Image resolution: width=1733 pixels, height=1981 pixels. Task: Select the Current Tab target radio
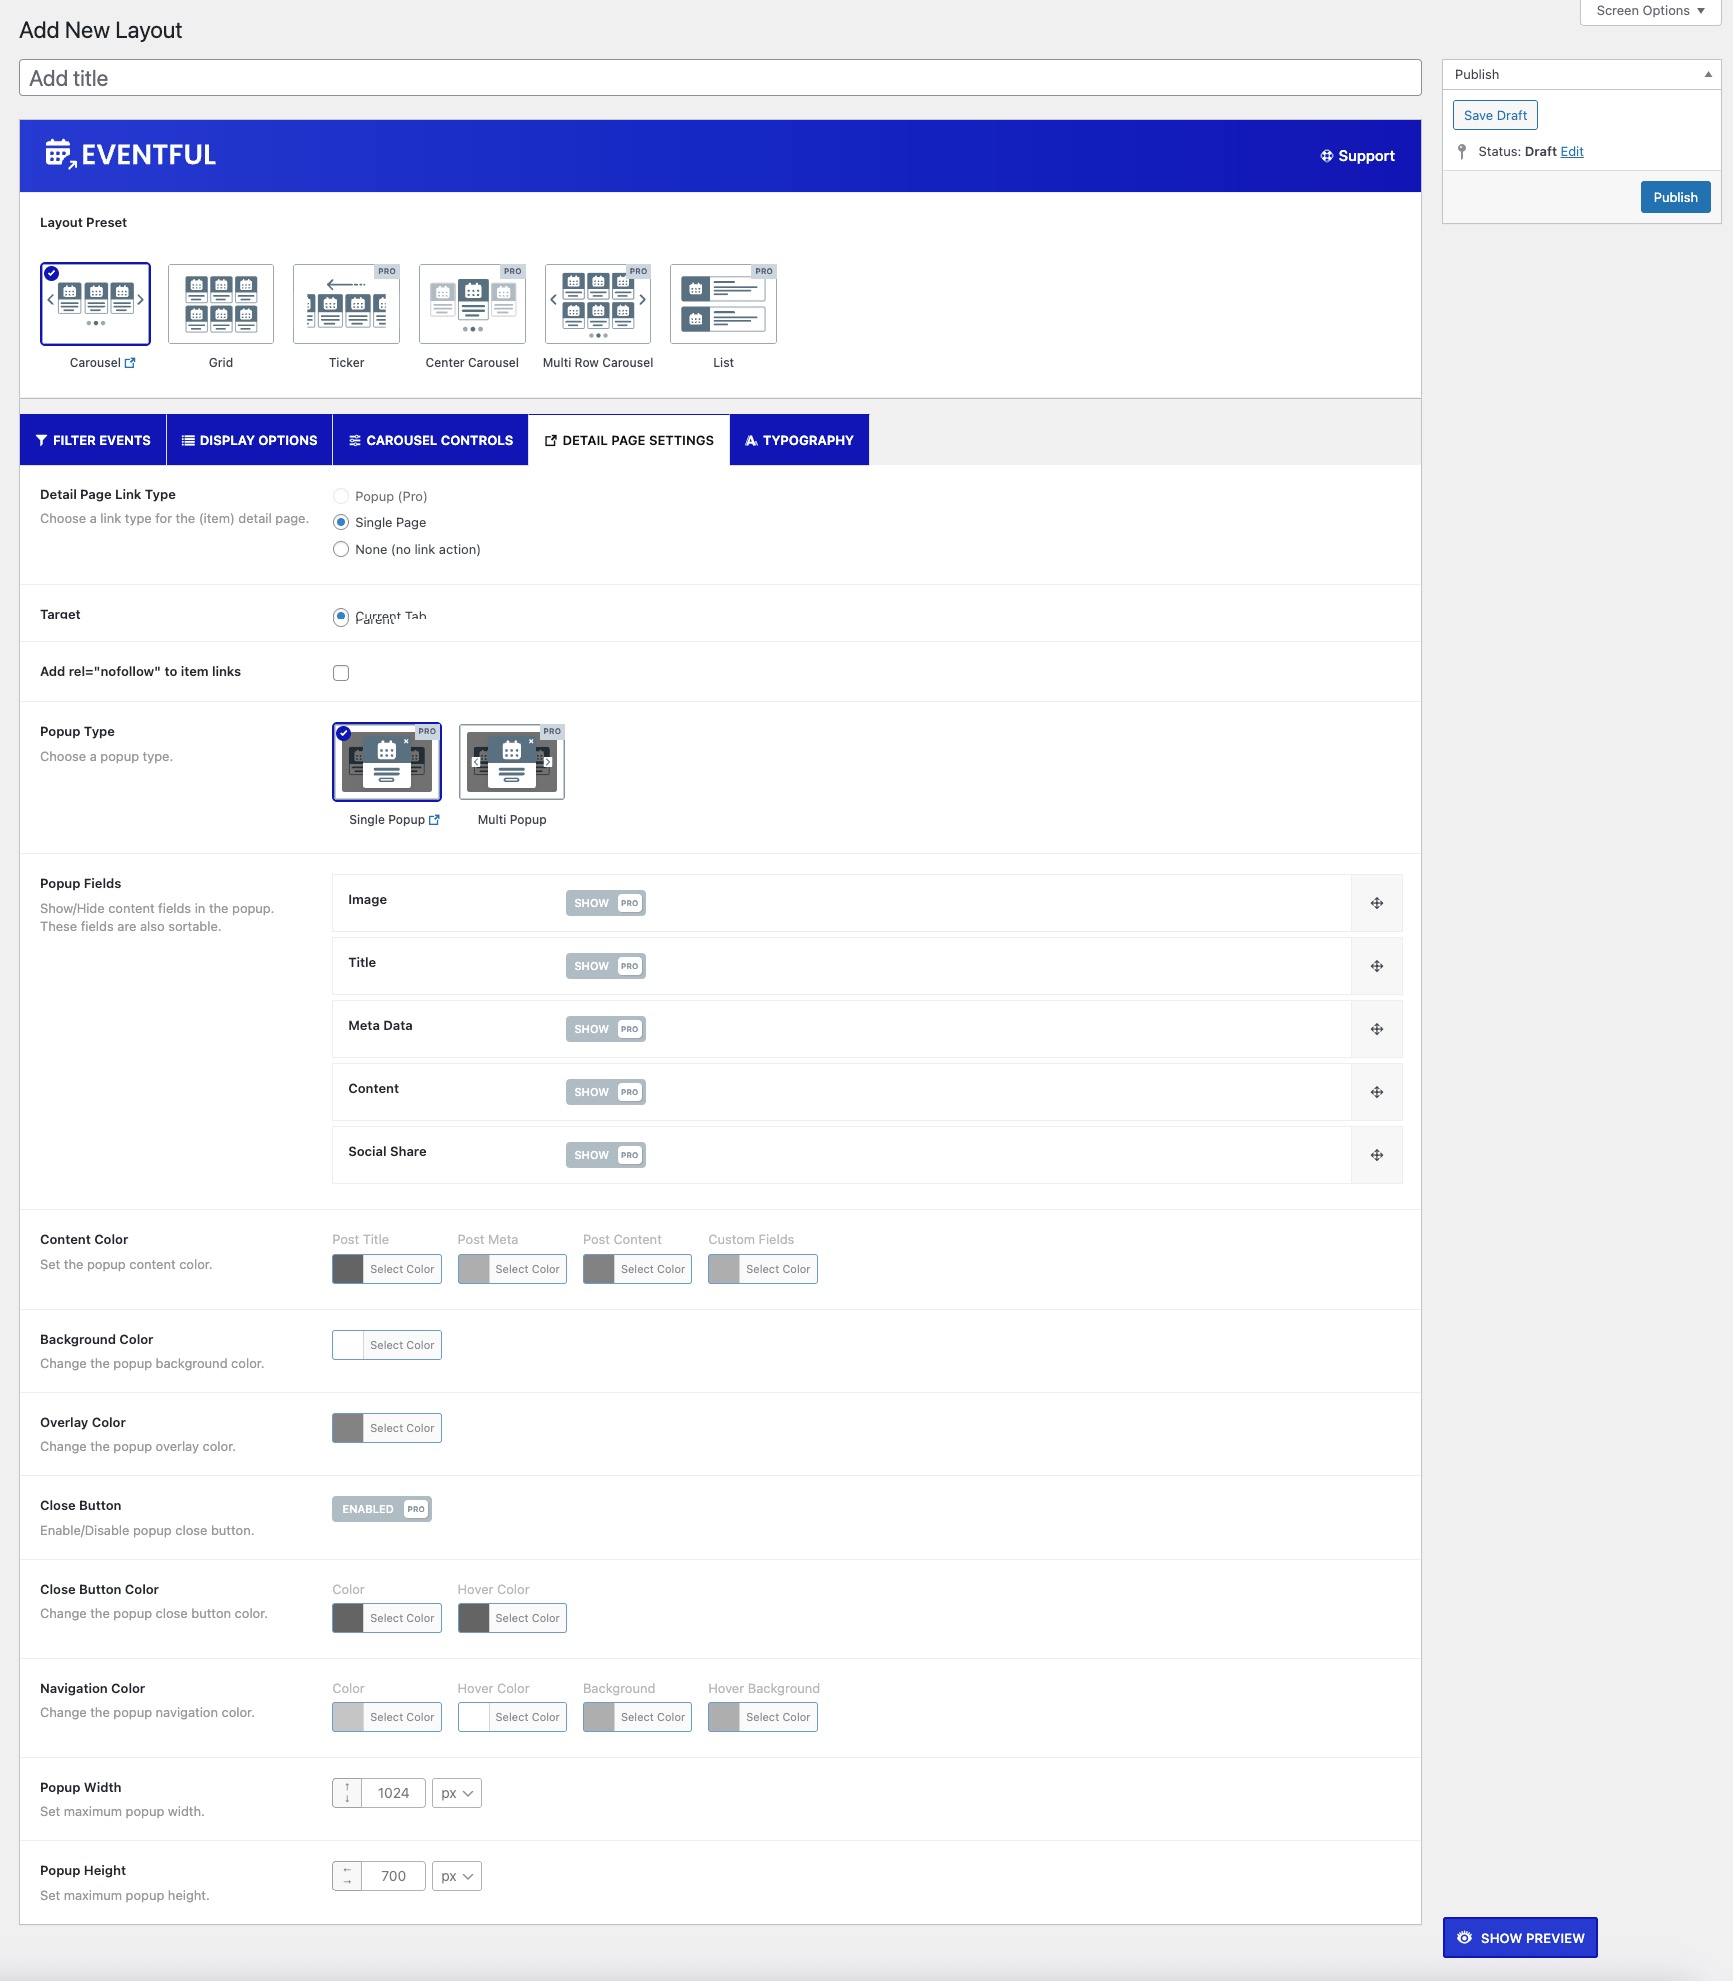pyautogui.click(x=341, y=616)
